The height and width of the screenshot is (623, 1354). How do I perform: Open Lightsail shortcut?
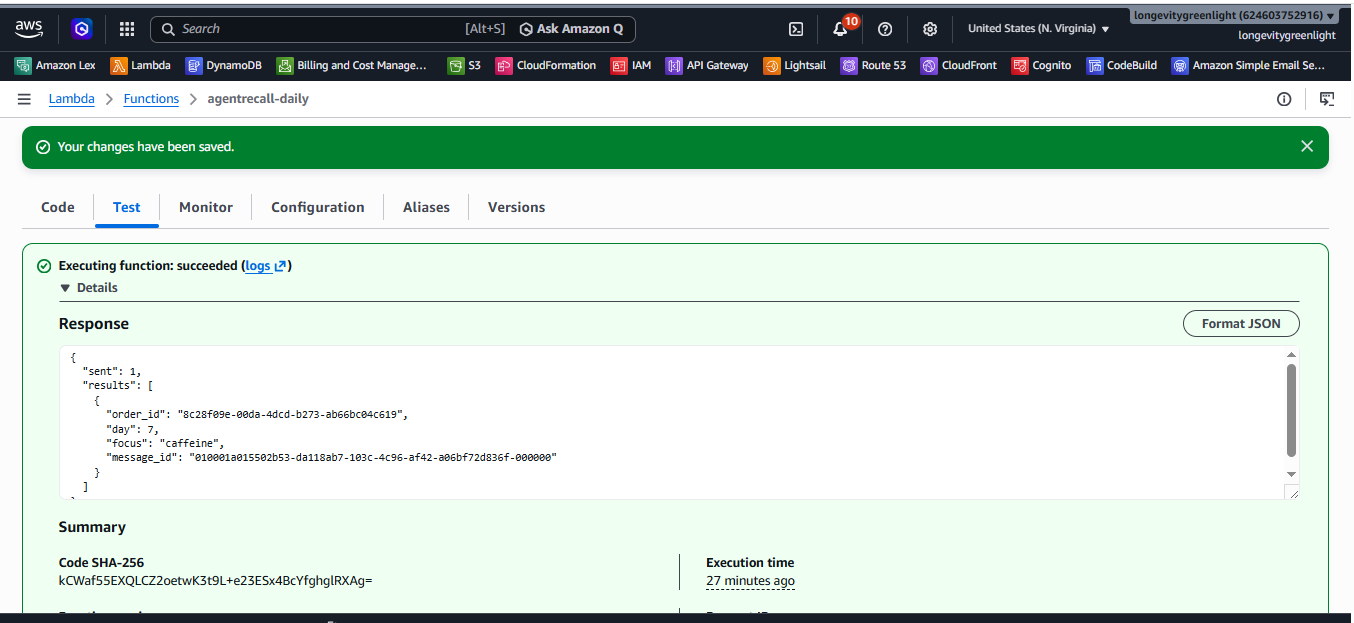pos(796,65)
